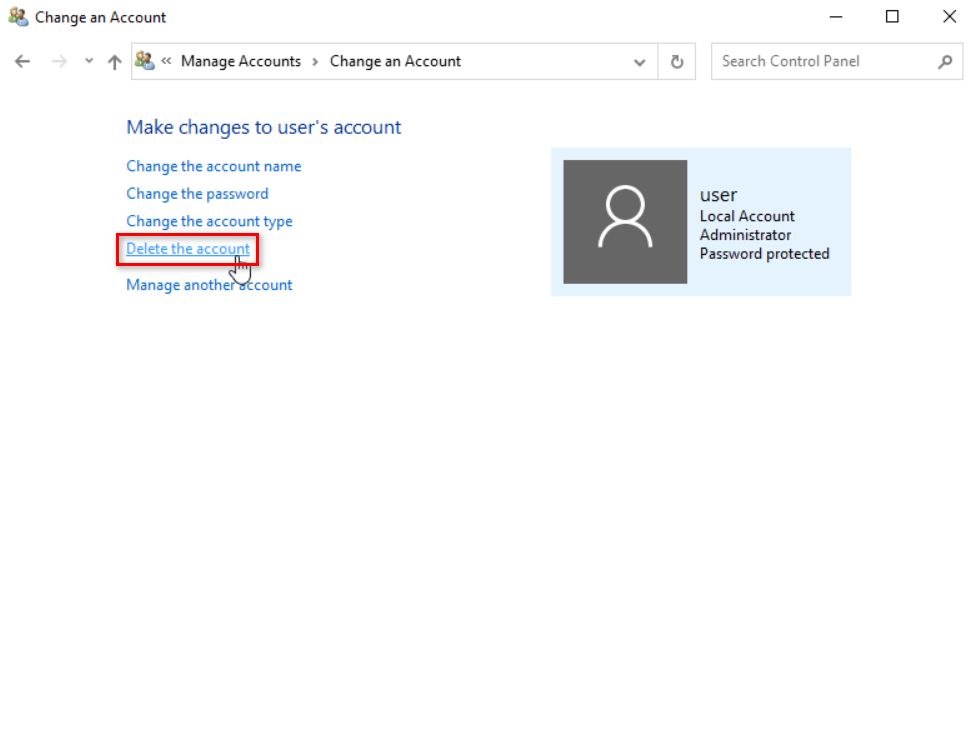Click the 'user' account name text
Screen dimensions: 977x736
tap(718, 195)
